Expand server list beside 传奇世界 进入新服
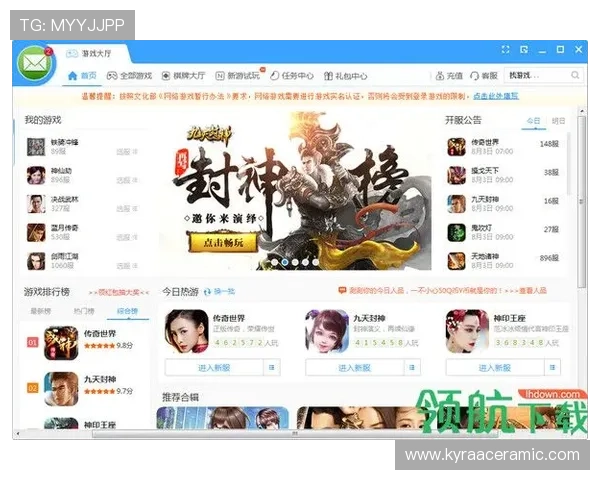The image size is (600, 480). tap(272, 367)
